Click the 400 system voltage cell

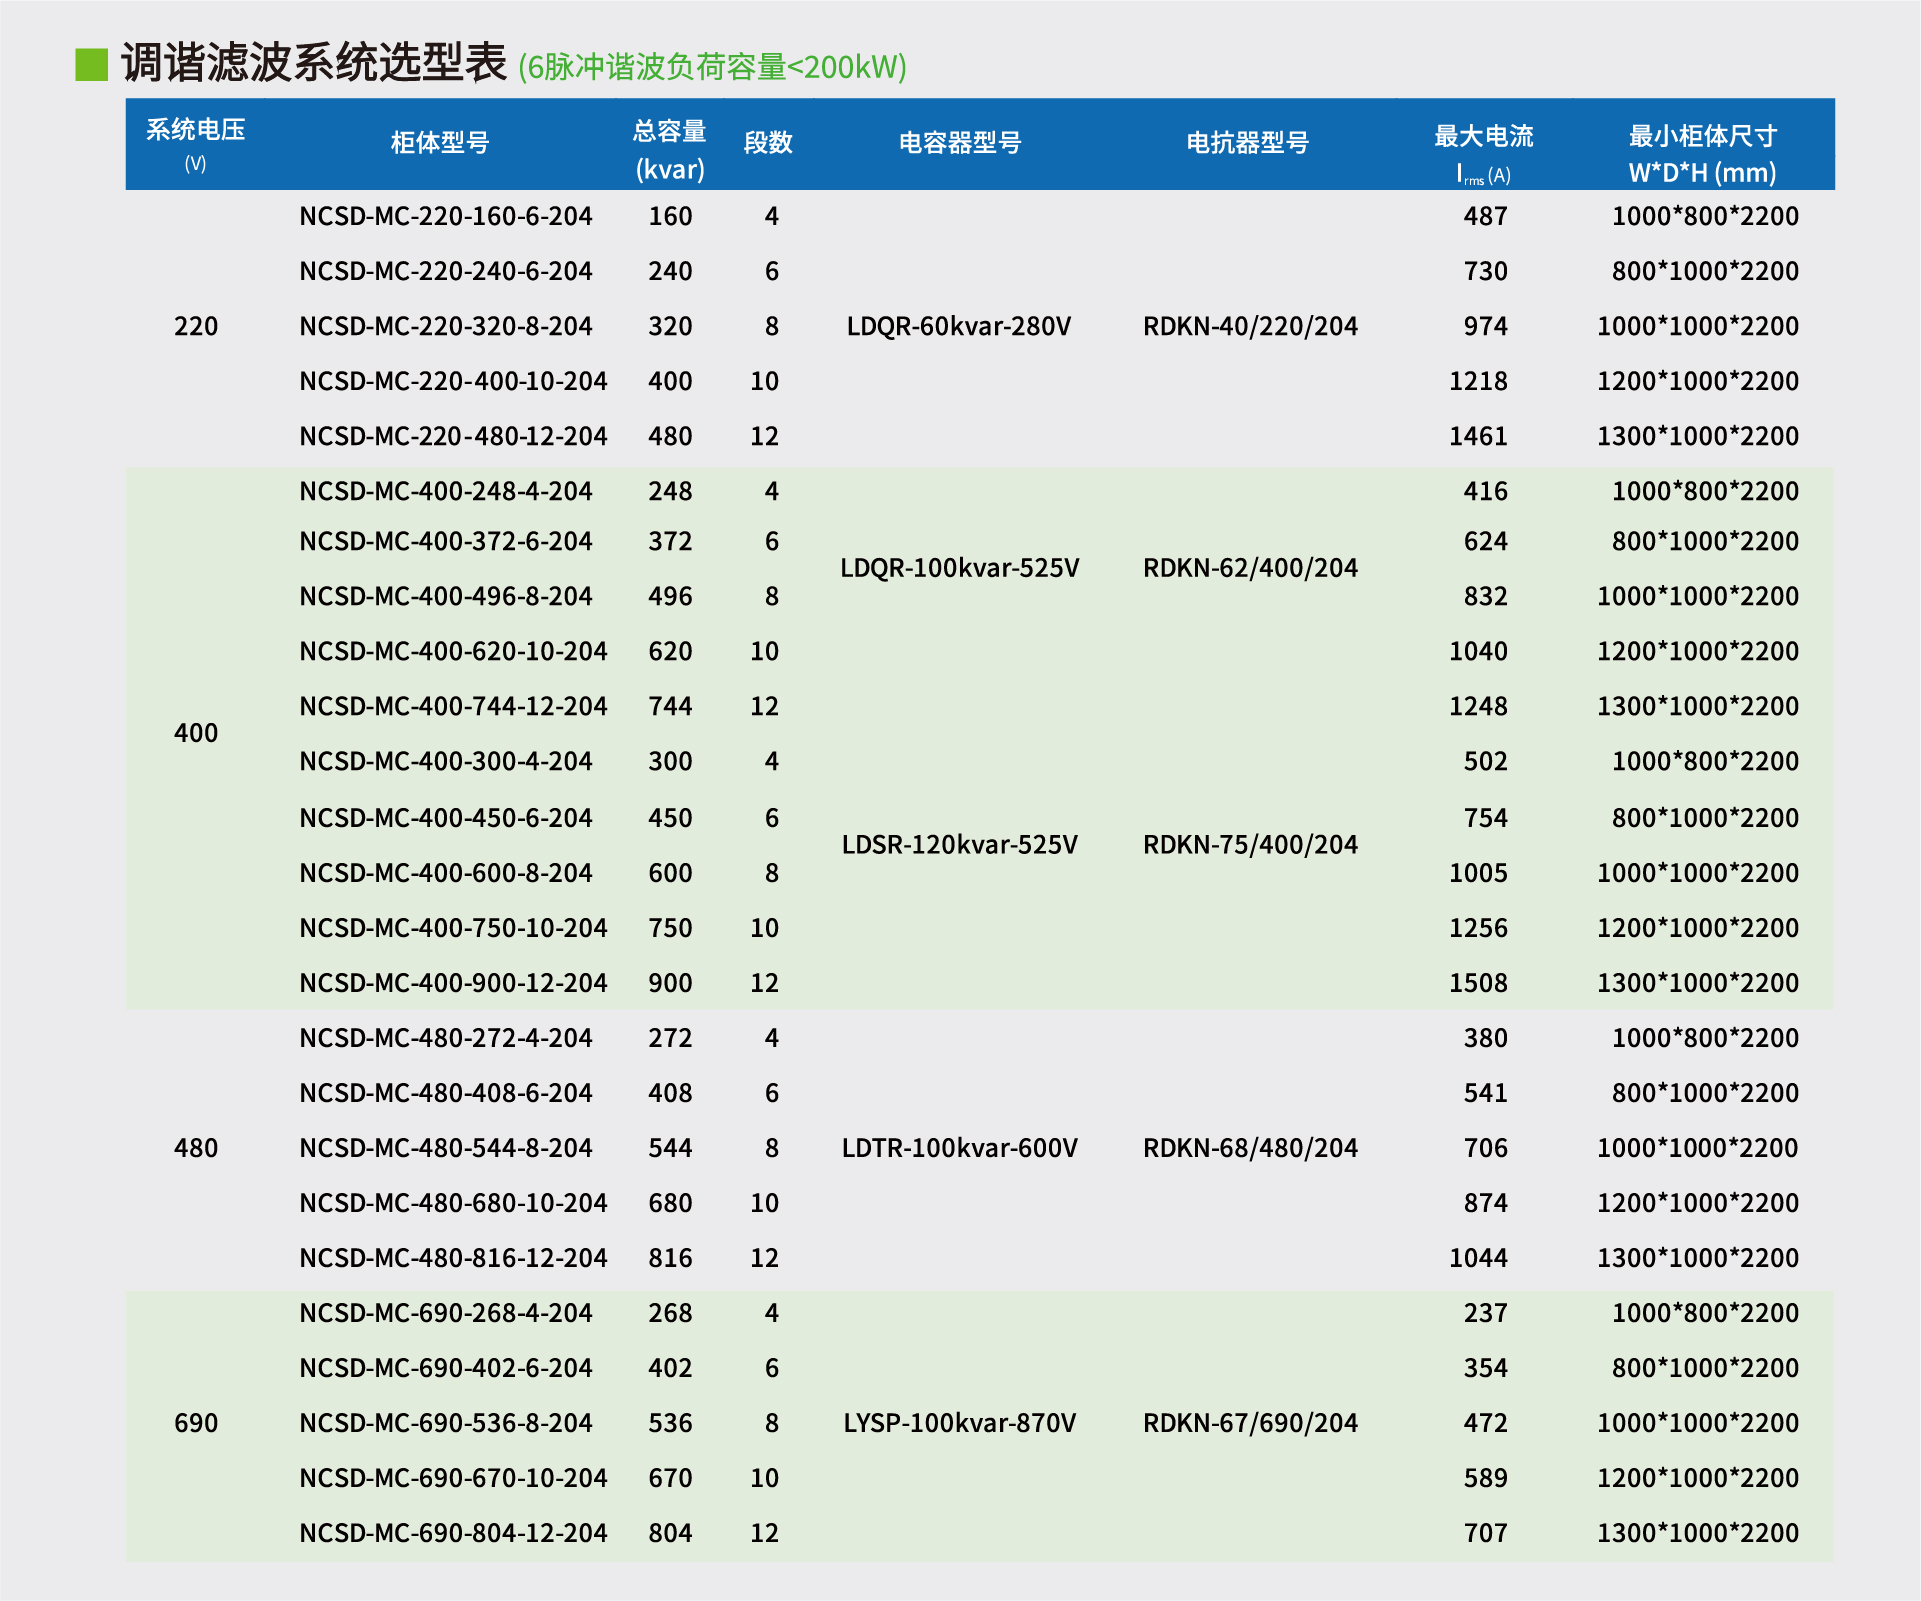(x=196, y=734)
